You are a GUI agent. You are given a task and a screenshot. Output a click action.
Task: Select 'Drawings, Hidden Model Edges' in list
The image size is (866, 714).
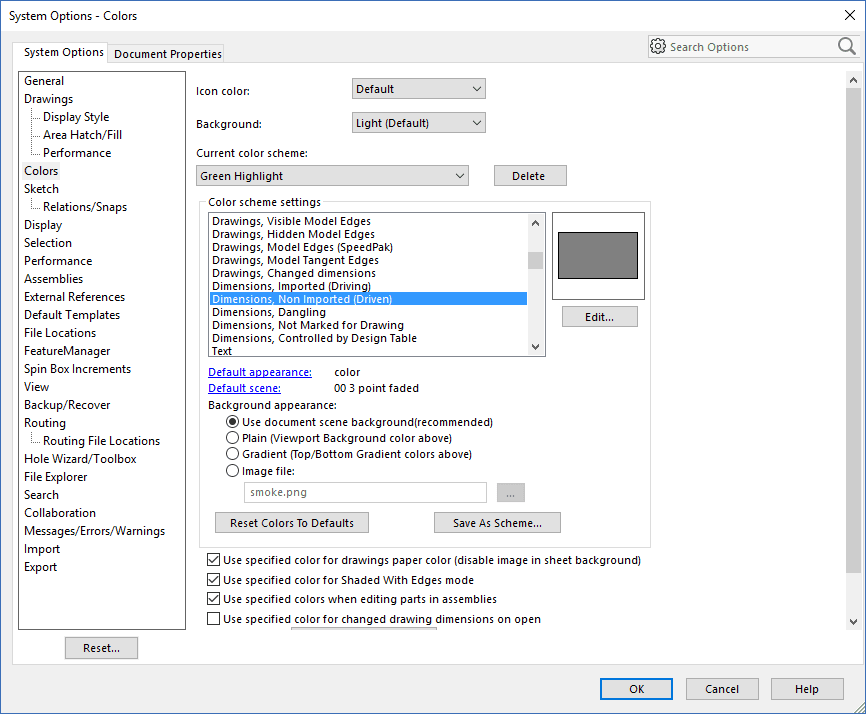pos(368,234)
